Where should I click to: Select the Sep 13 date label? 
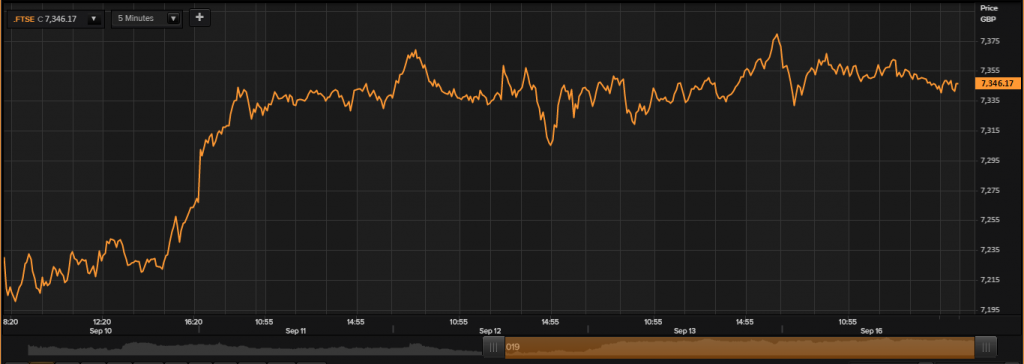pyautogui.click(x=684, y=331)
